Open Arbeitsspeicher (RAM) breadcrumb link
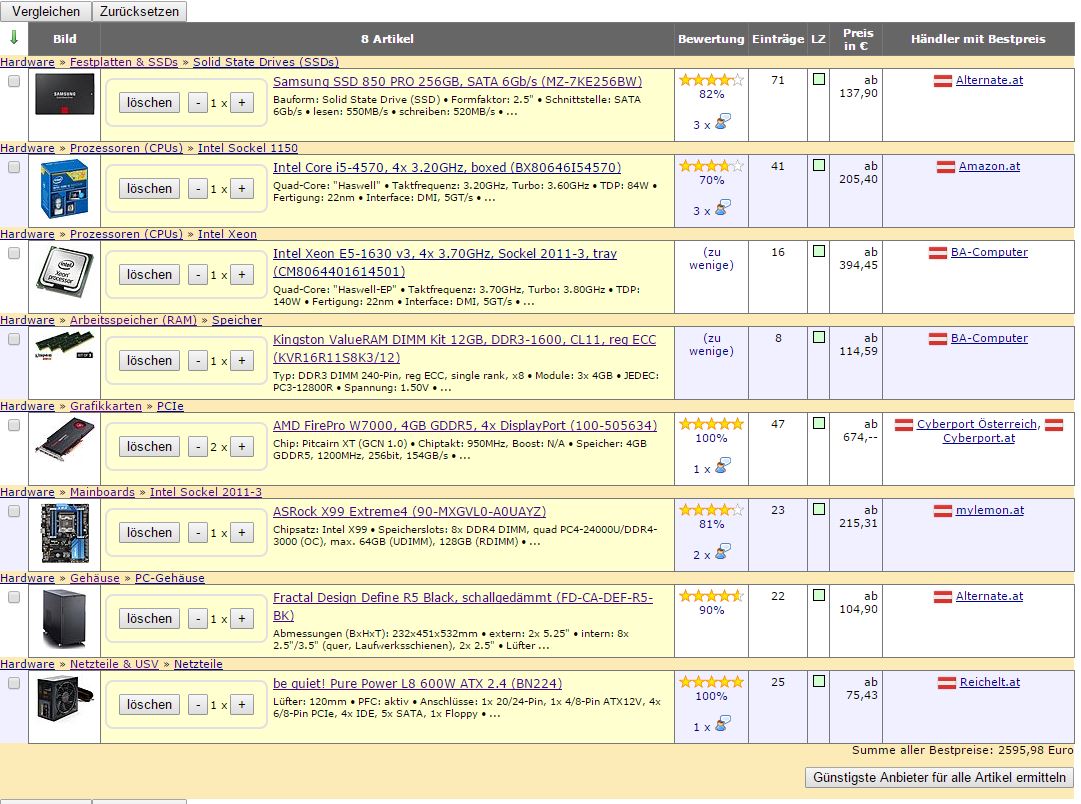Screen dimensions: 1081x804 [133, 320]
